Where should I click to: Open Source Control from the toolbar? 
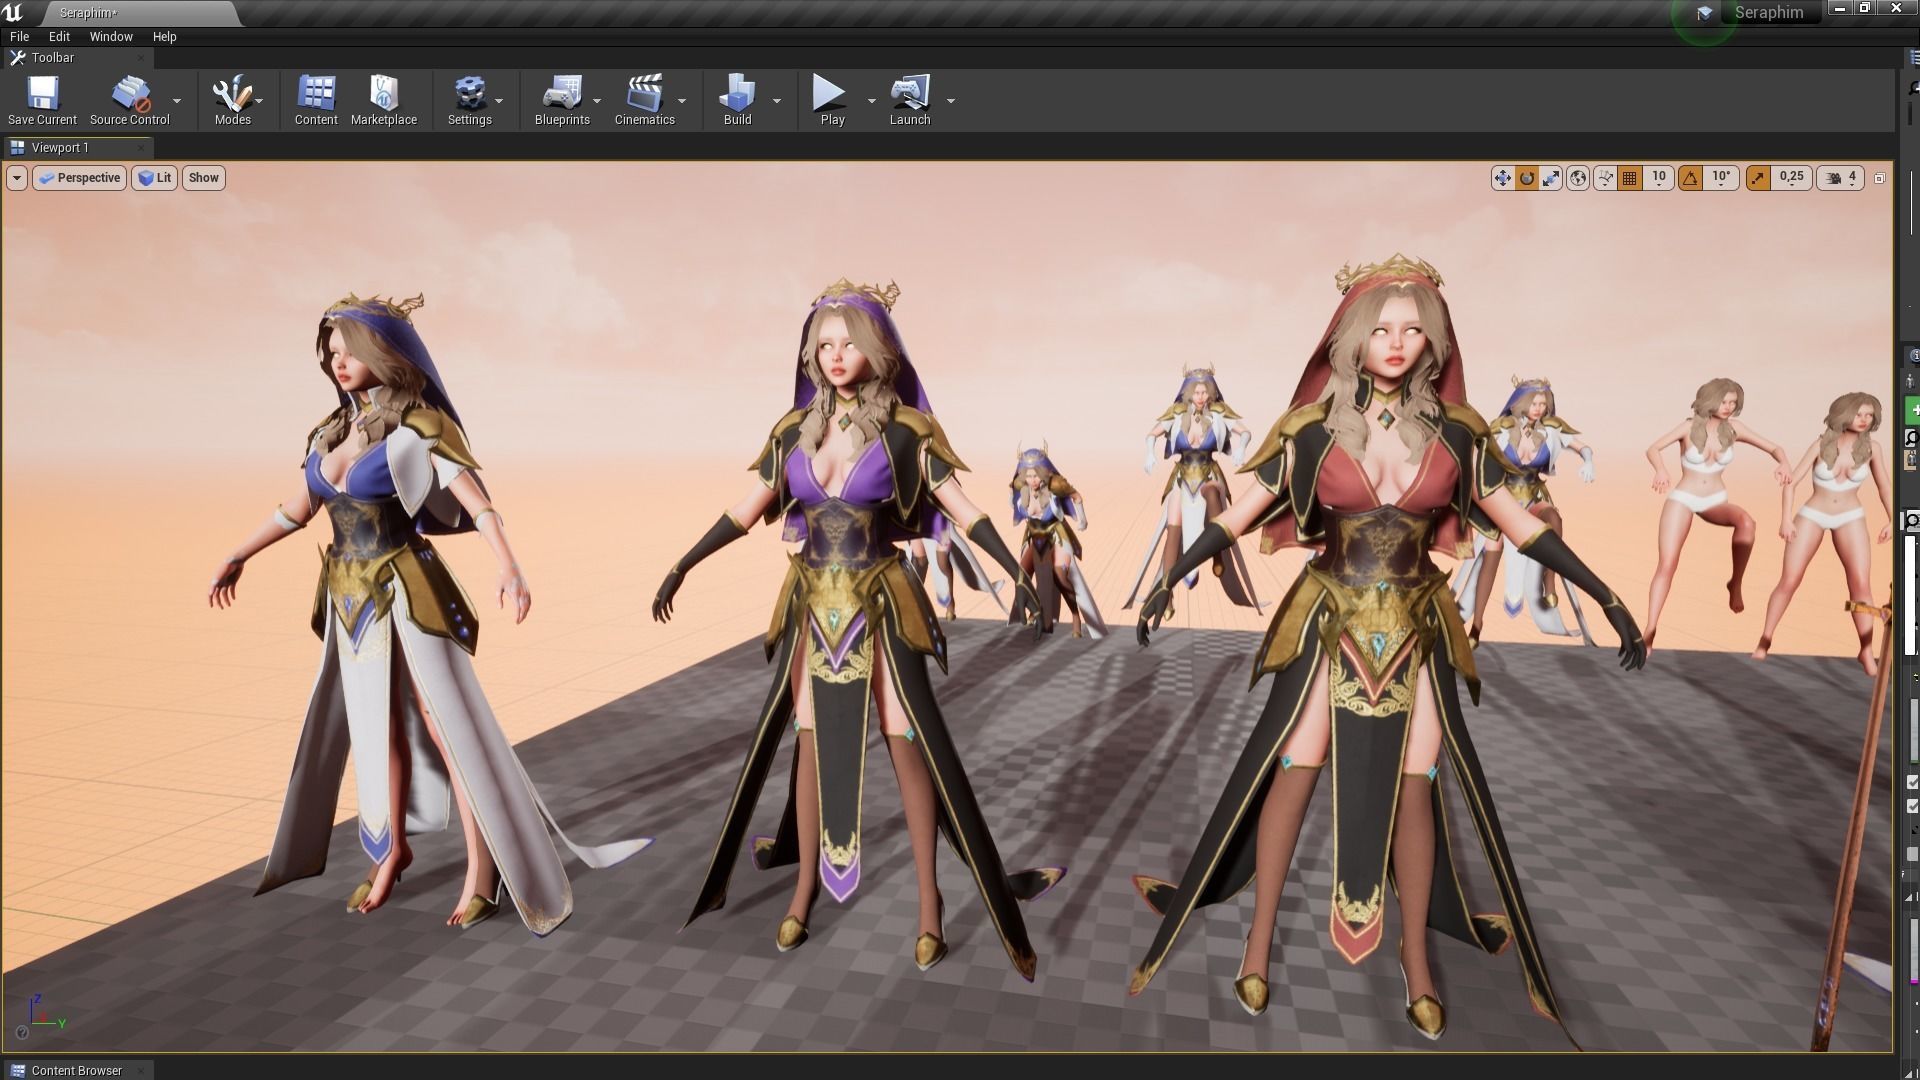pos(130,100)
